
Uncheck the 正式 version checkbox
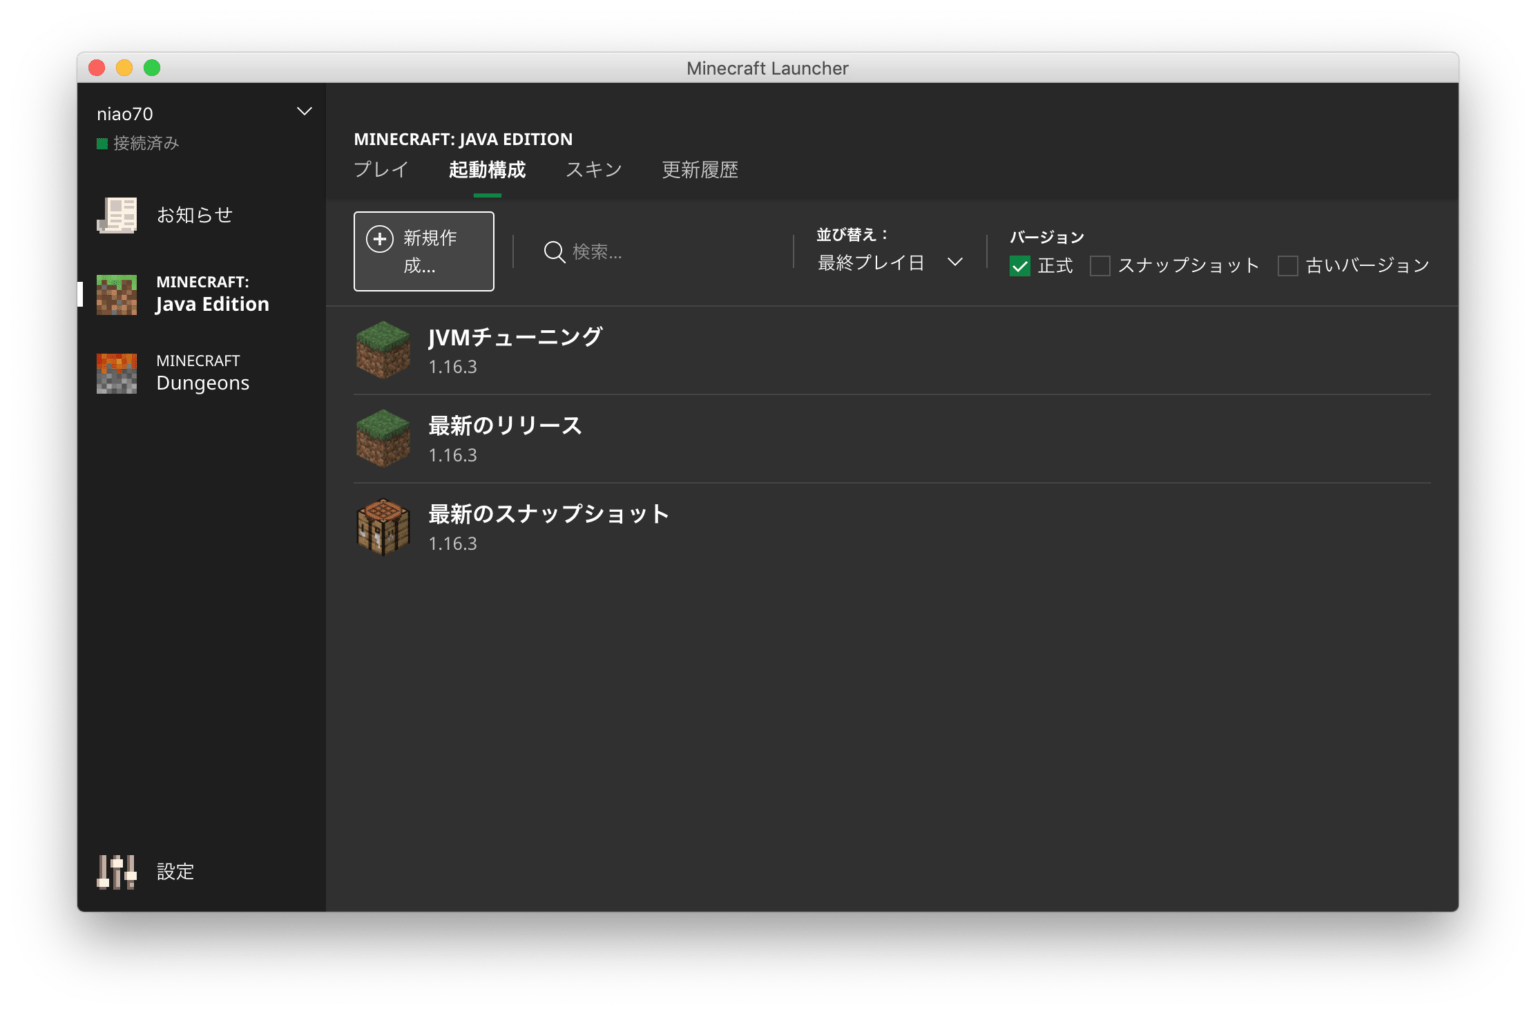pyautogui.click(x=1020, y=266)
